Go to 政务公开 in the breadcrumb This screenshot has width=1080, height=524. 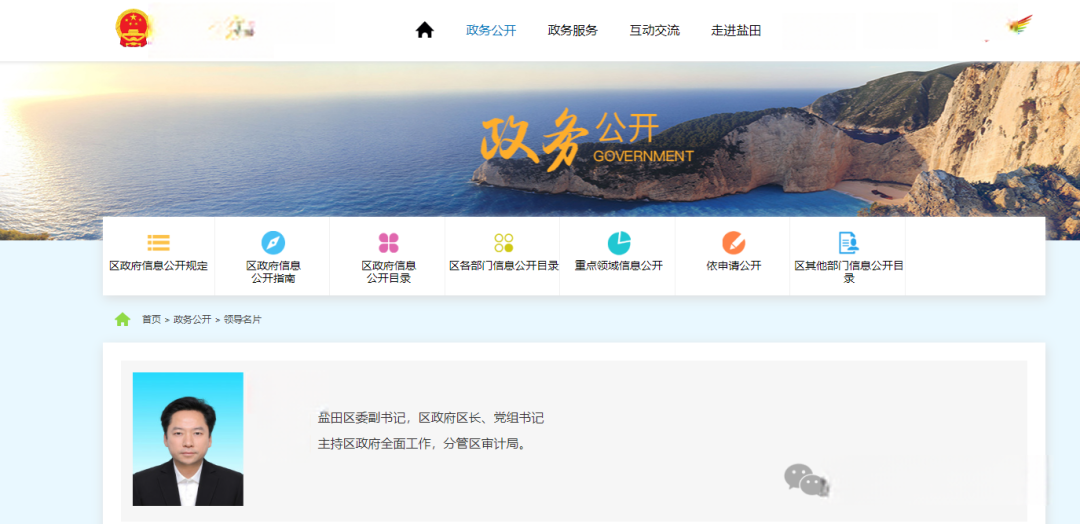192,319
